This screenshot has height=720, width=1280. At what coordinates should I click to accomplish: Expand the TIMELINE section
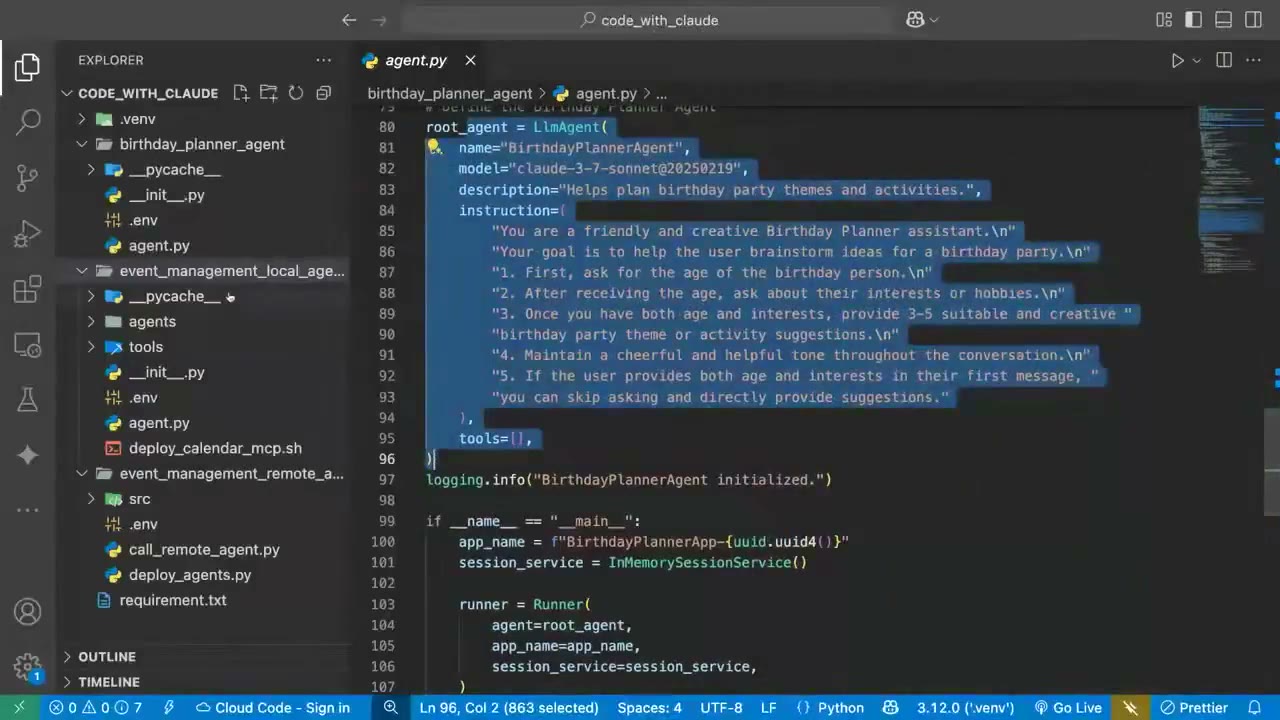click(x=109, y=682)
